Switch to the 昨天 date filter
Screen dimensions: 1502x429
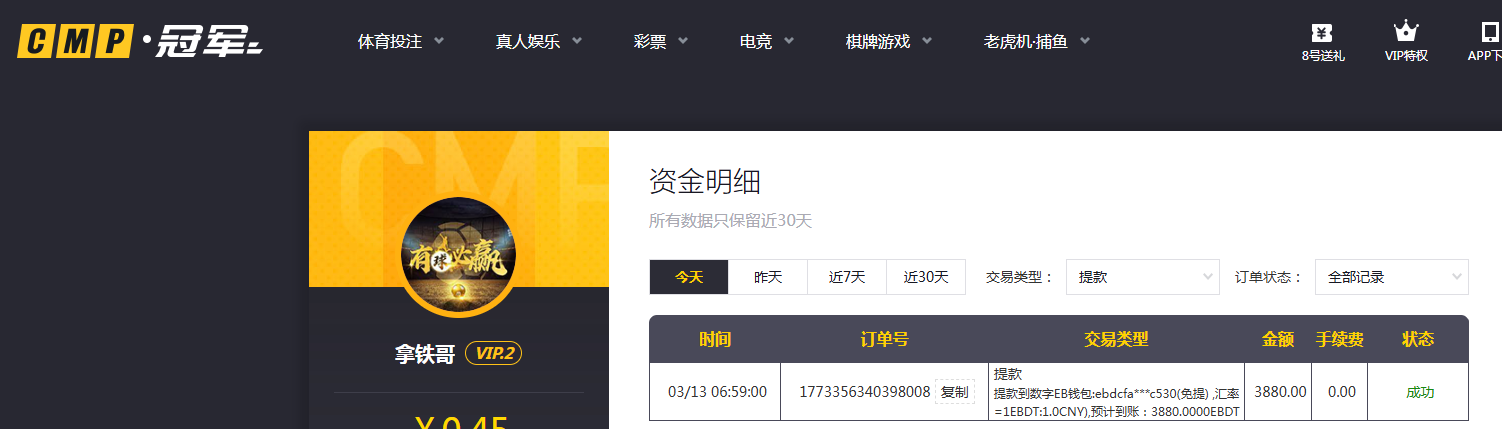pyautogui.click(x=767, y=277)
